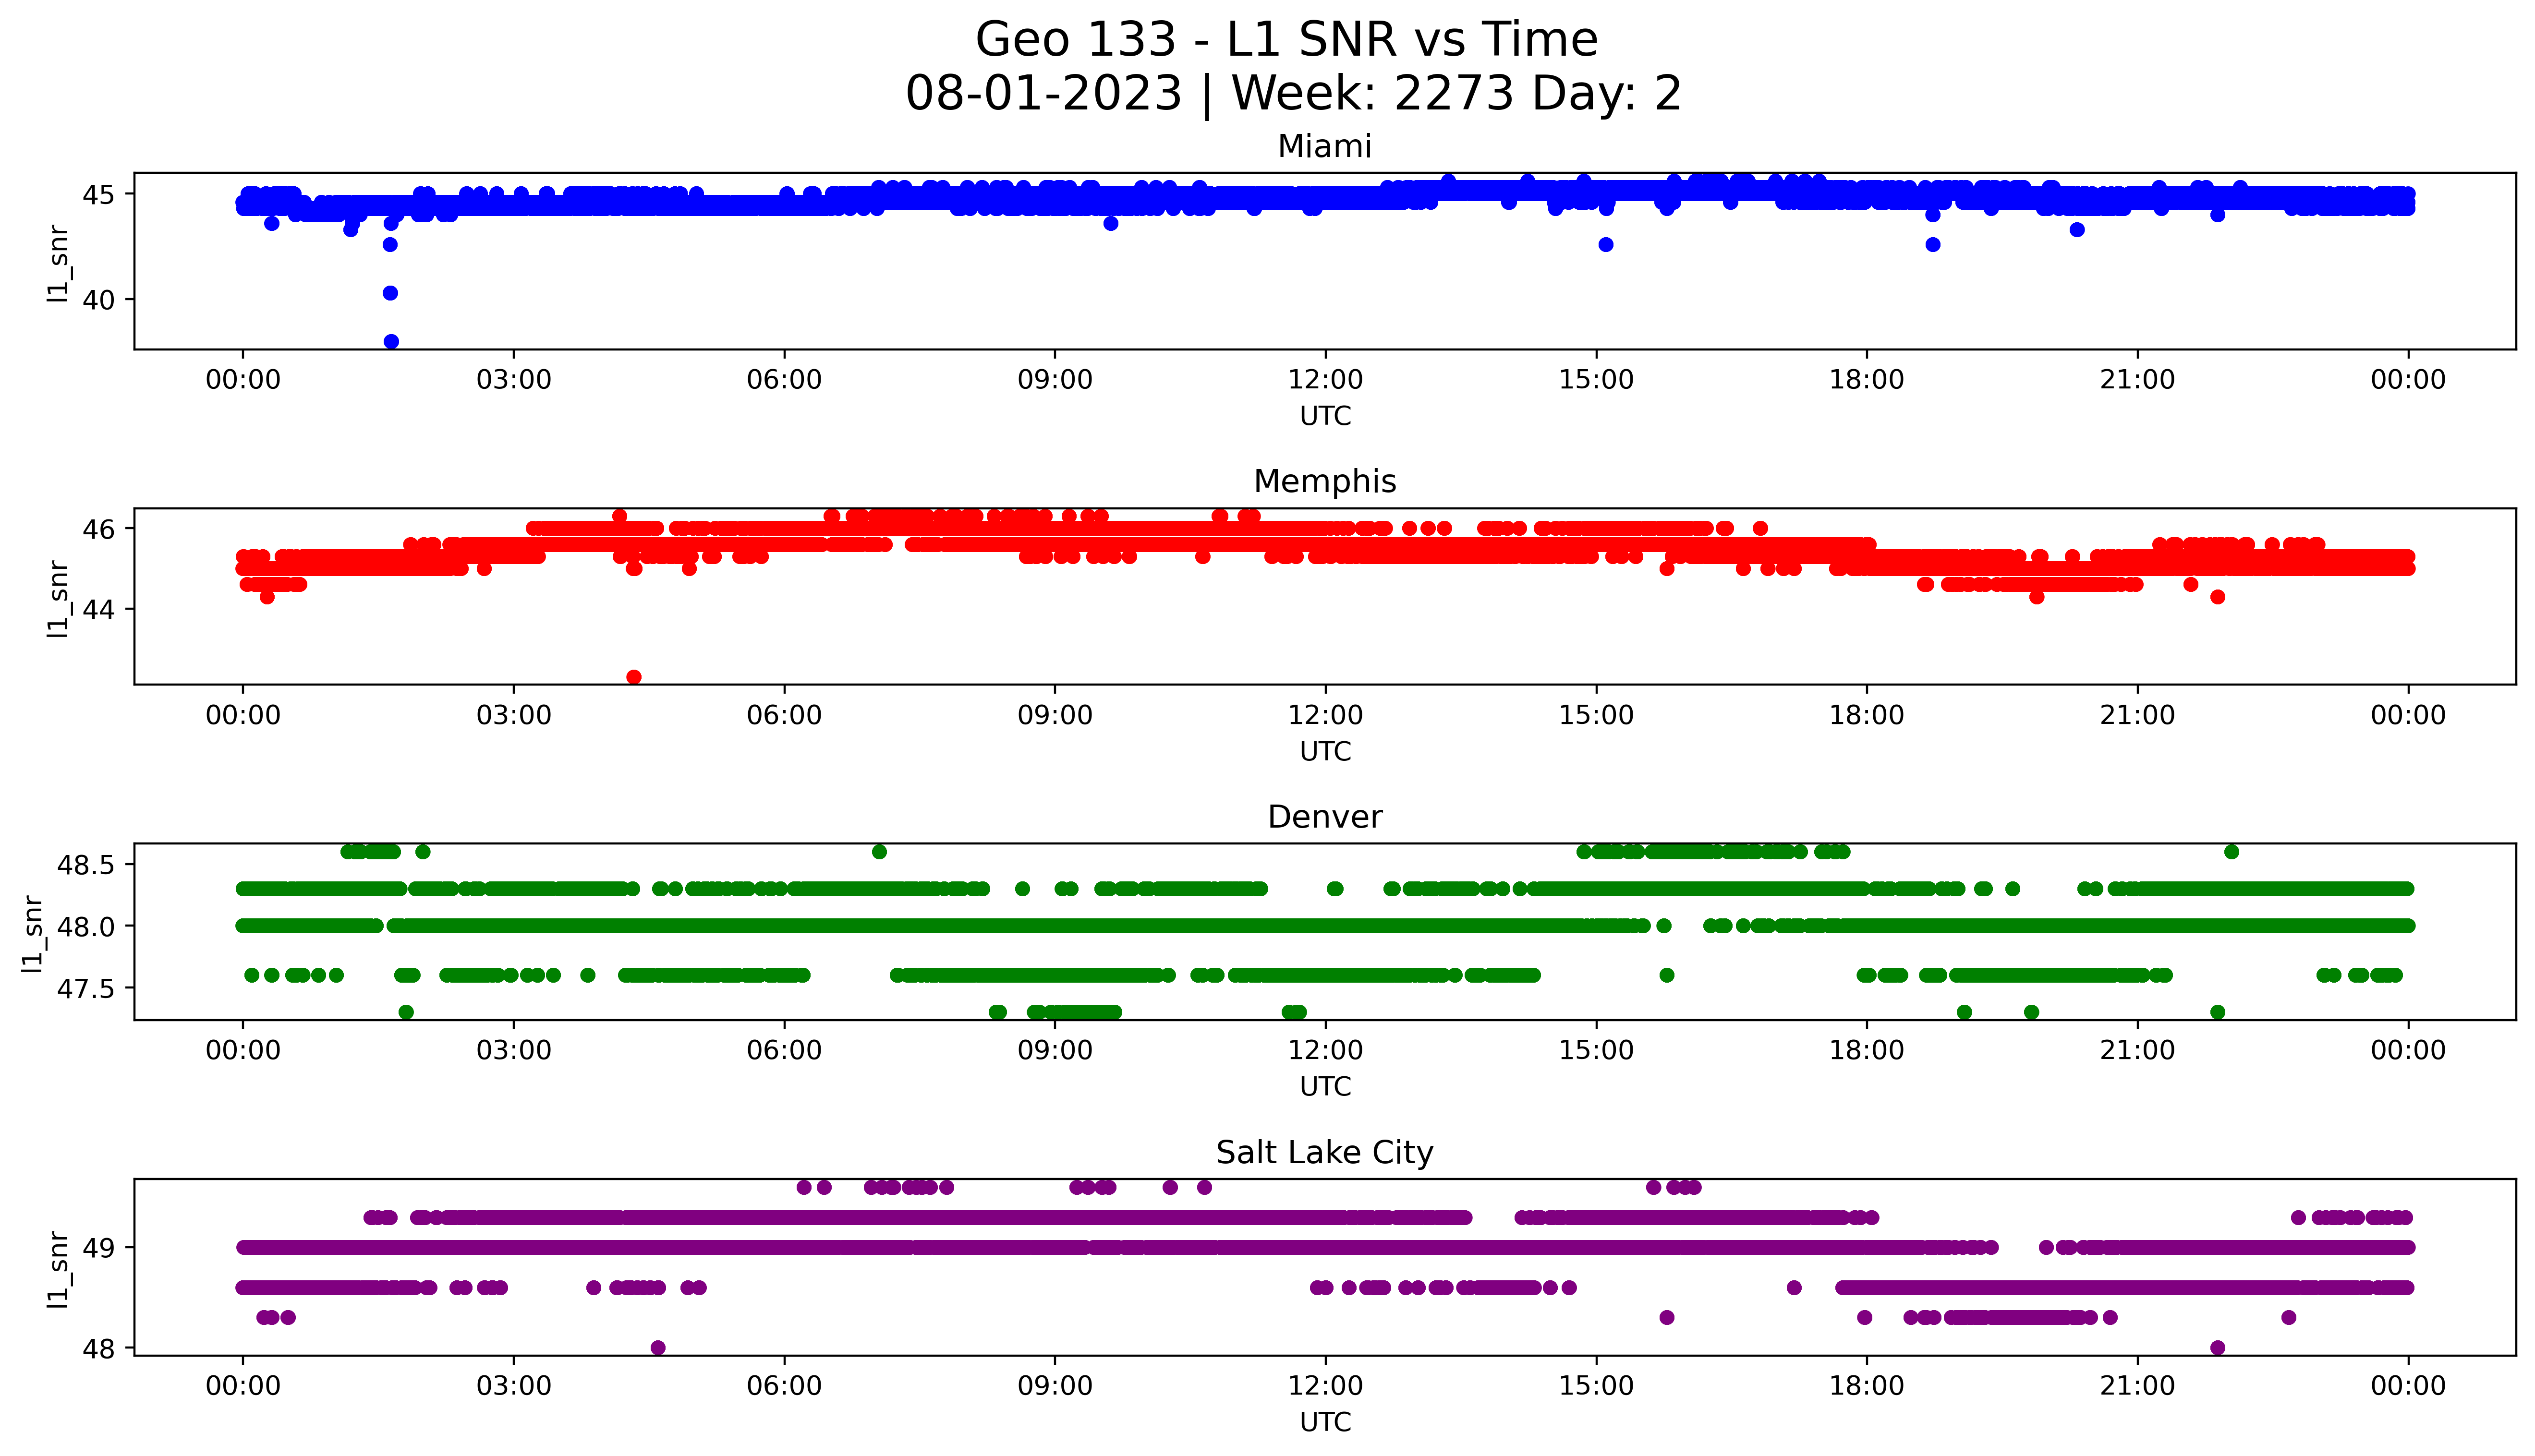Screen dimensions: 2535x1456
Task: Click the 48 y-axis tick in Salt Lake City plot
Action: click(99, 1348)
